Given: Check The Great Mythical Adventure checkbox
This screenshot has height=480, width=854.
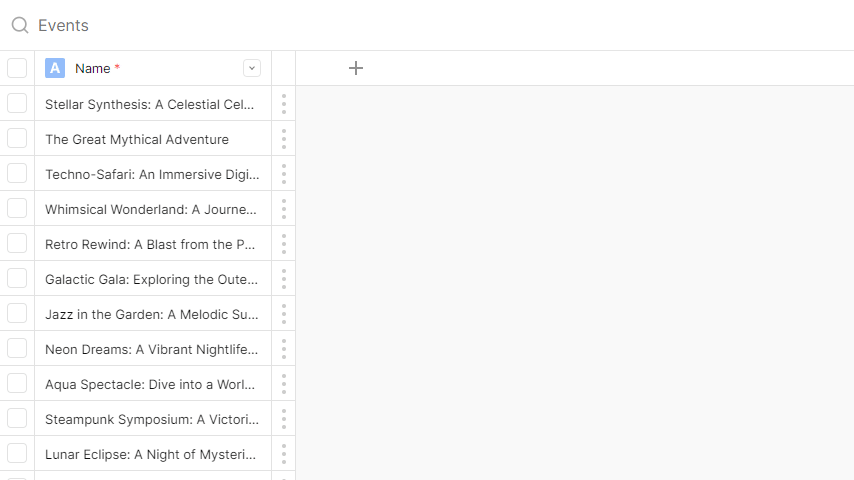Looking at the screenshot, I should (x=17, y=138).
